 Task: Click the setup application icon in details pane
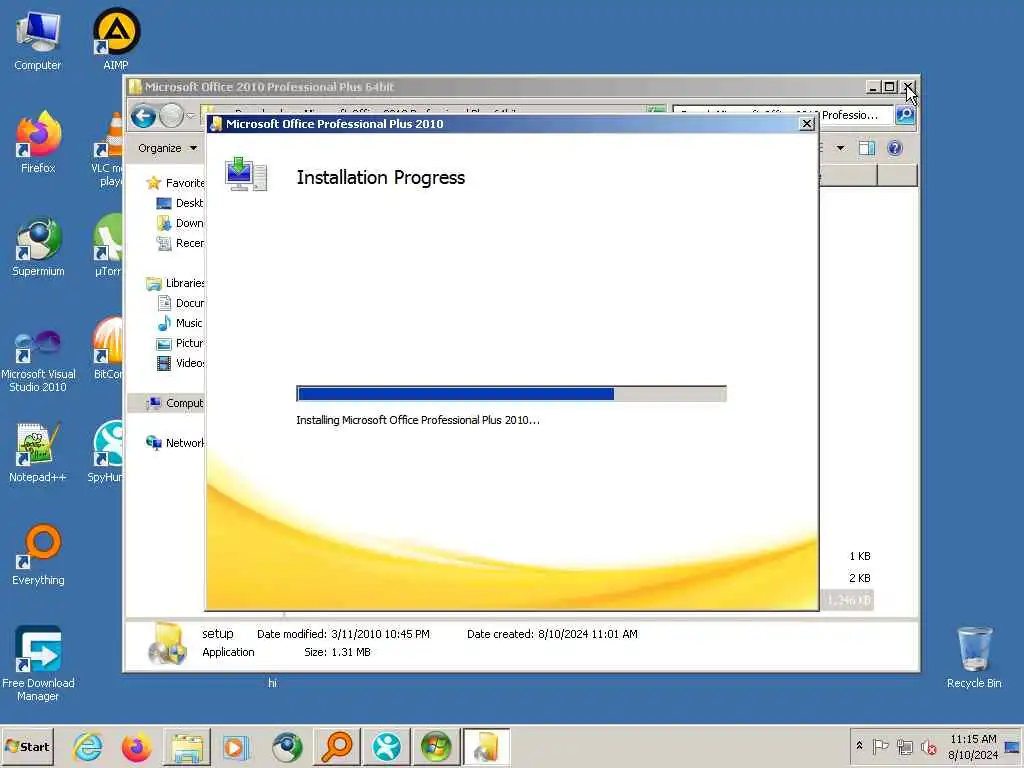pos(167,644)
